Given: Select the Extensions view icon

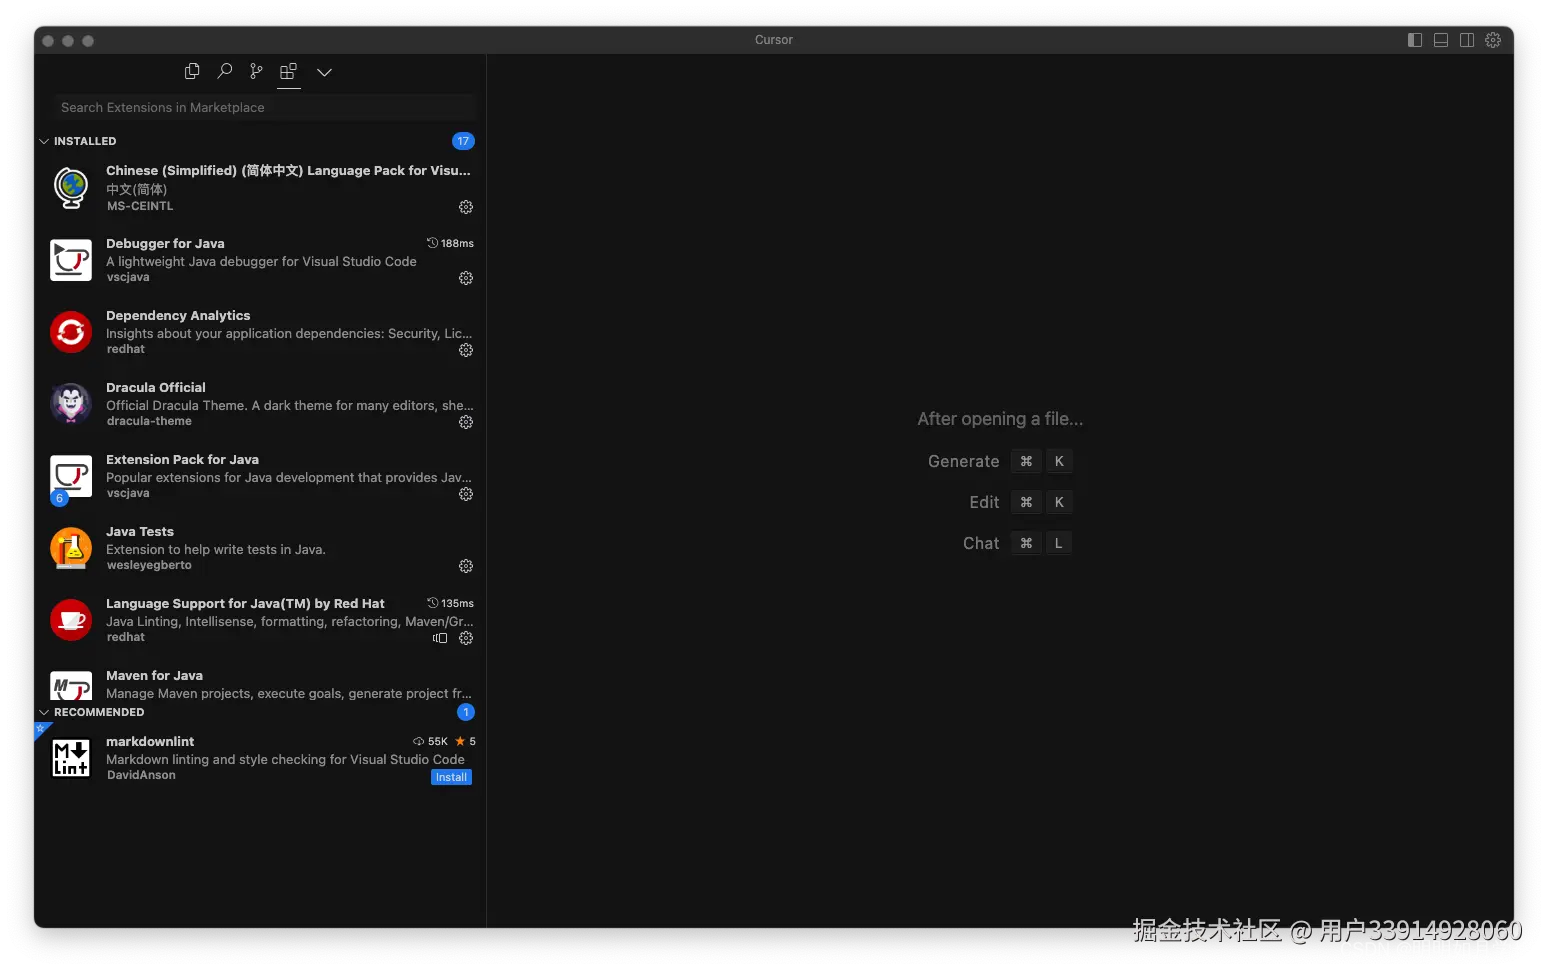Looking at the screenshot, I should click(289, 71).
